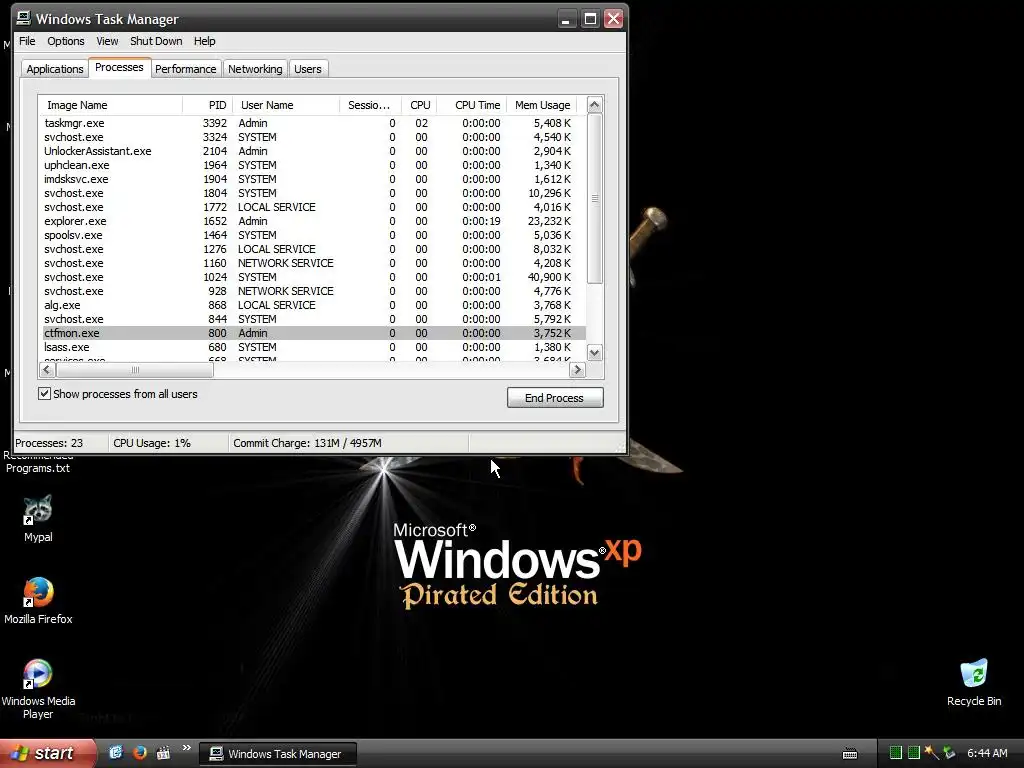This screenshot has height=768, width=1024.
Task: Switch to the Applications tab
Action: point(55,69)
